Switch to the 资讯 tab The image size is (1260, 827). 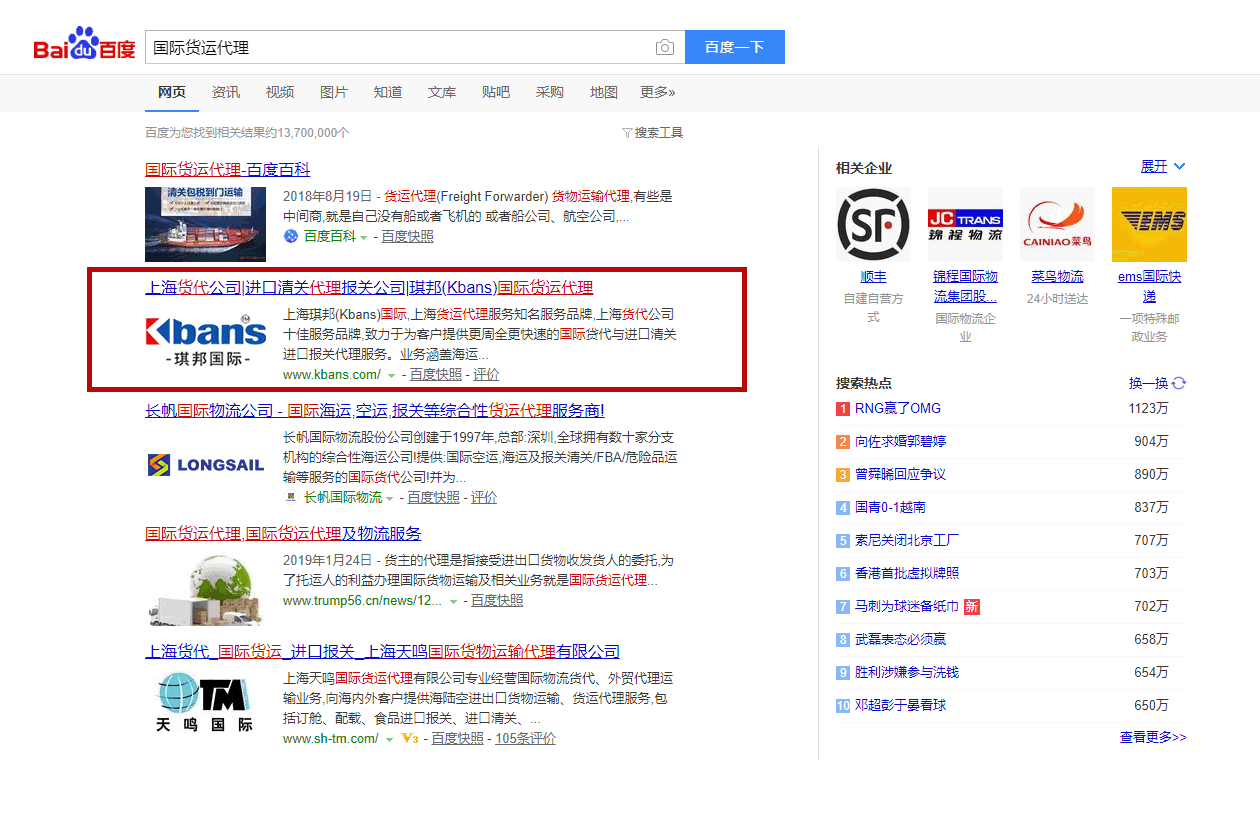pos(226,92)
